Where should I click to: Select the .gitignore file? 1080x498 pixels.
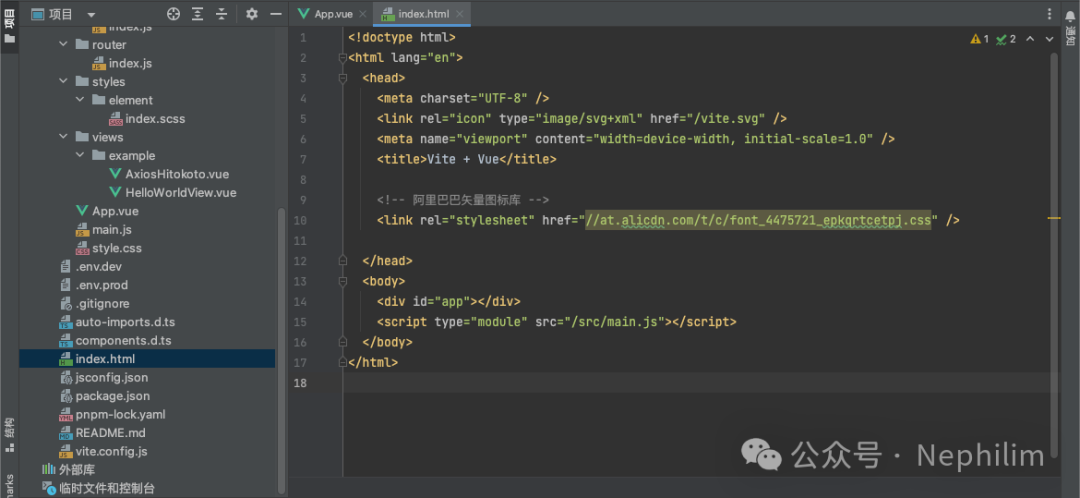click(94, 304)
